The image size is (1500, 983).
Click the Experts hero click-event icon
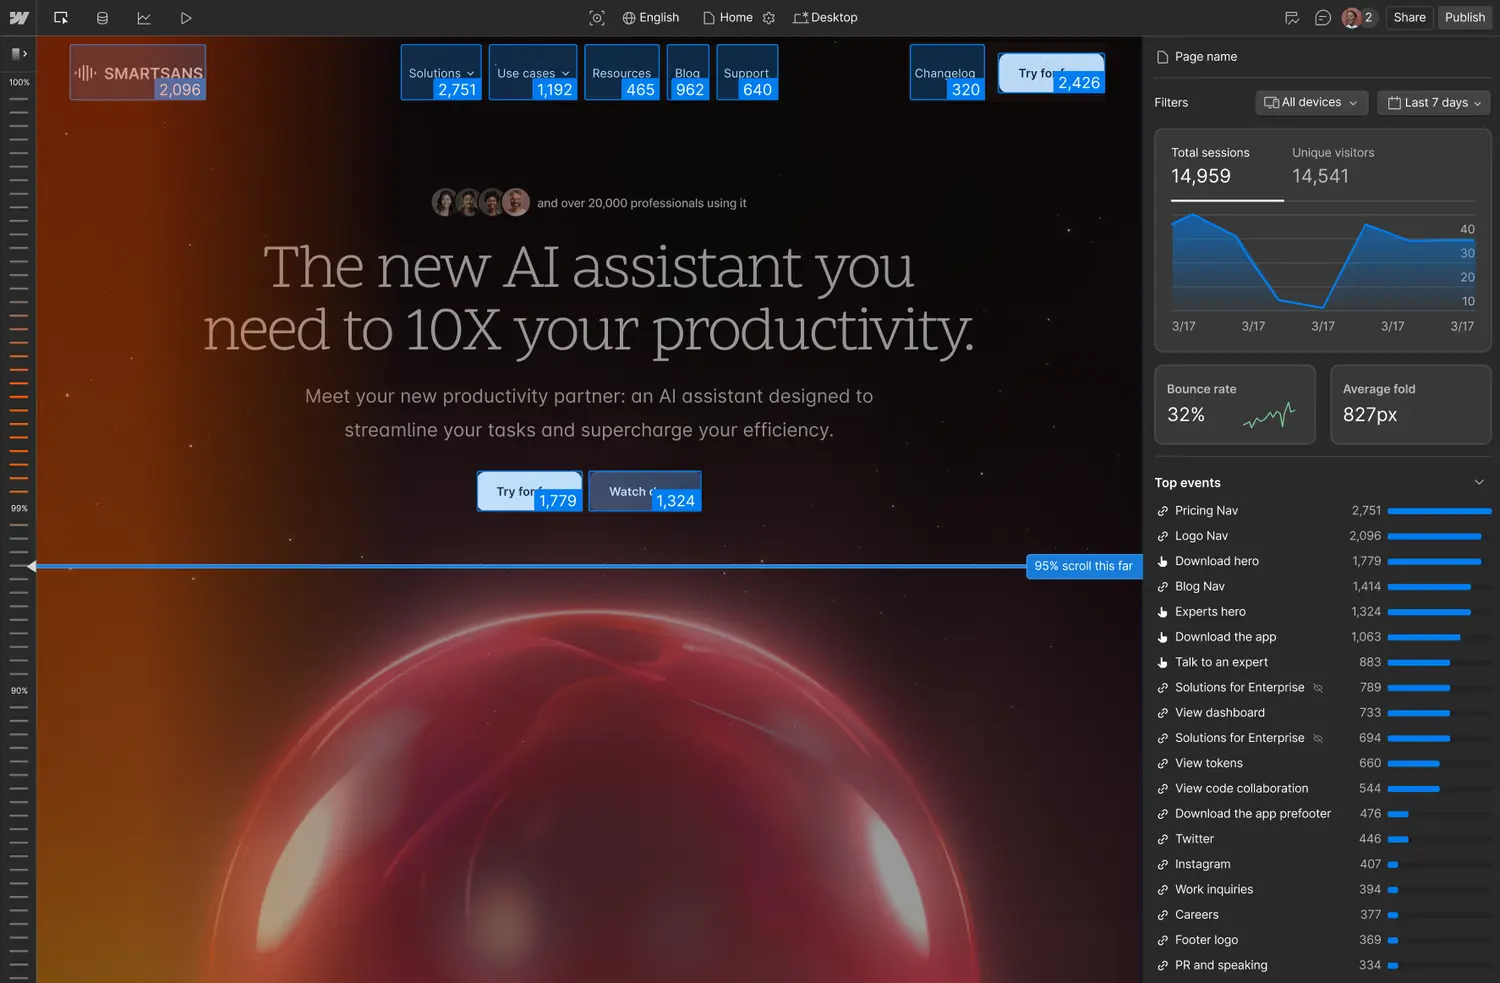(x=1163, y=612)
